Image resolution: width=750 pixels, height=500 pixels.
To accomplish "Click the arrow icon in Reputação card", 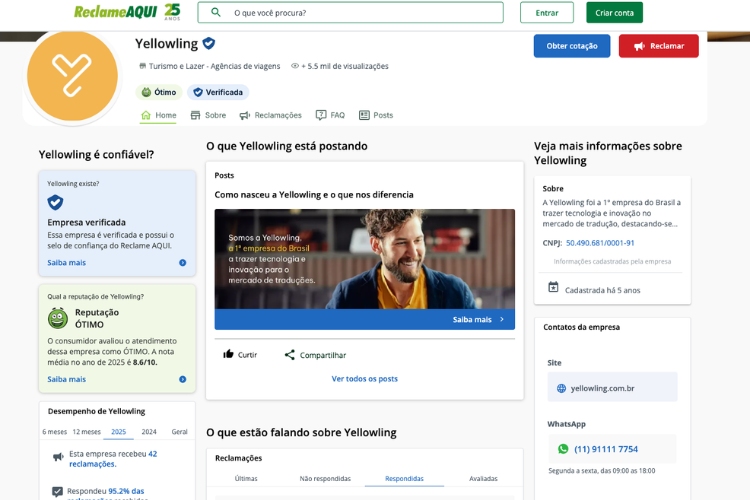I will click(183, 379).
